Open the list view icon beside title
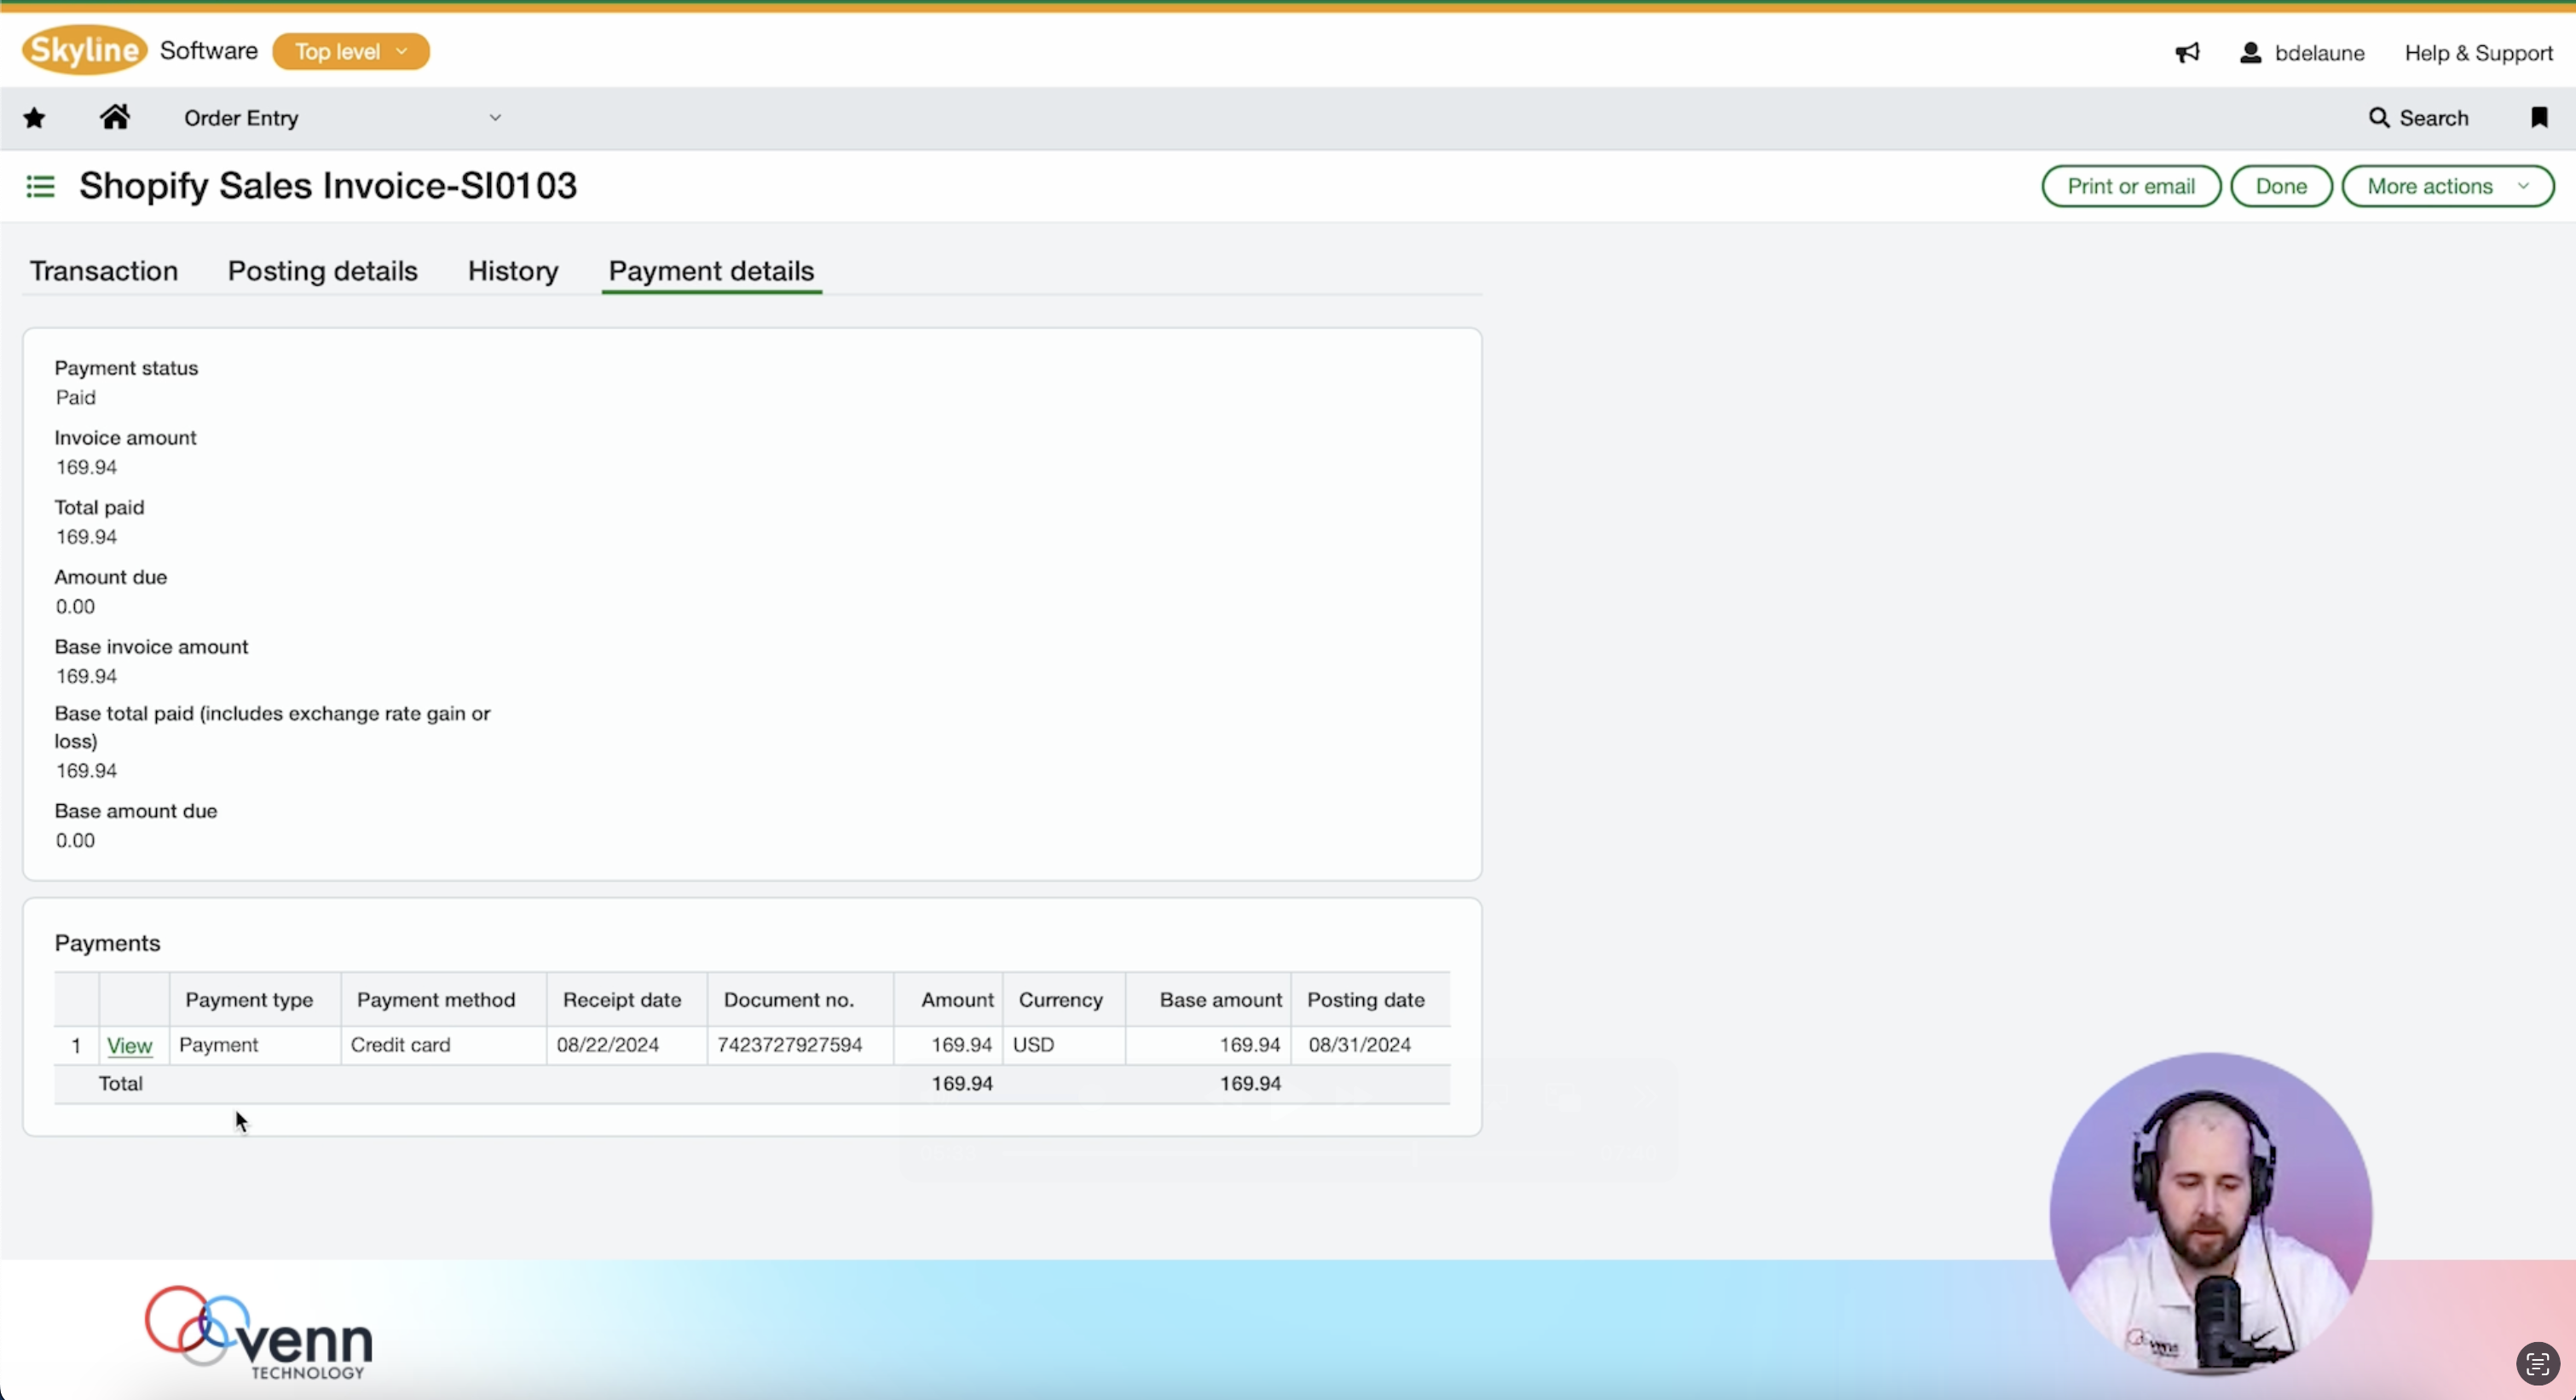This screenshot has height=1400, width=2576. click(40, 186)
